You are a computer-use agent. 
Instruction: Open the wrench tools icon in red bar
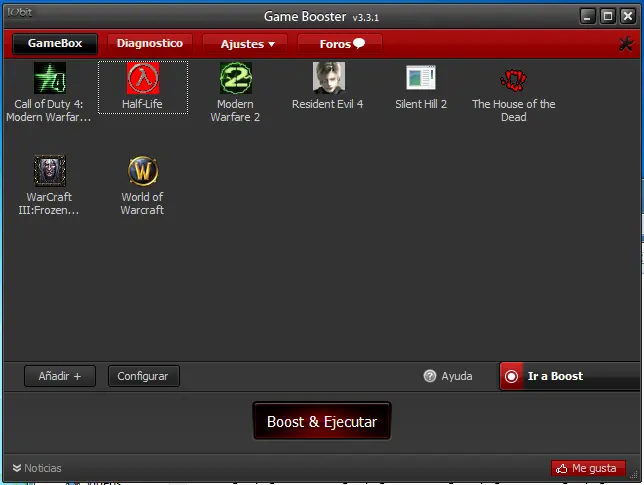tap(626, 44)
